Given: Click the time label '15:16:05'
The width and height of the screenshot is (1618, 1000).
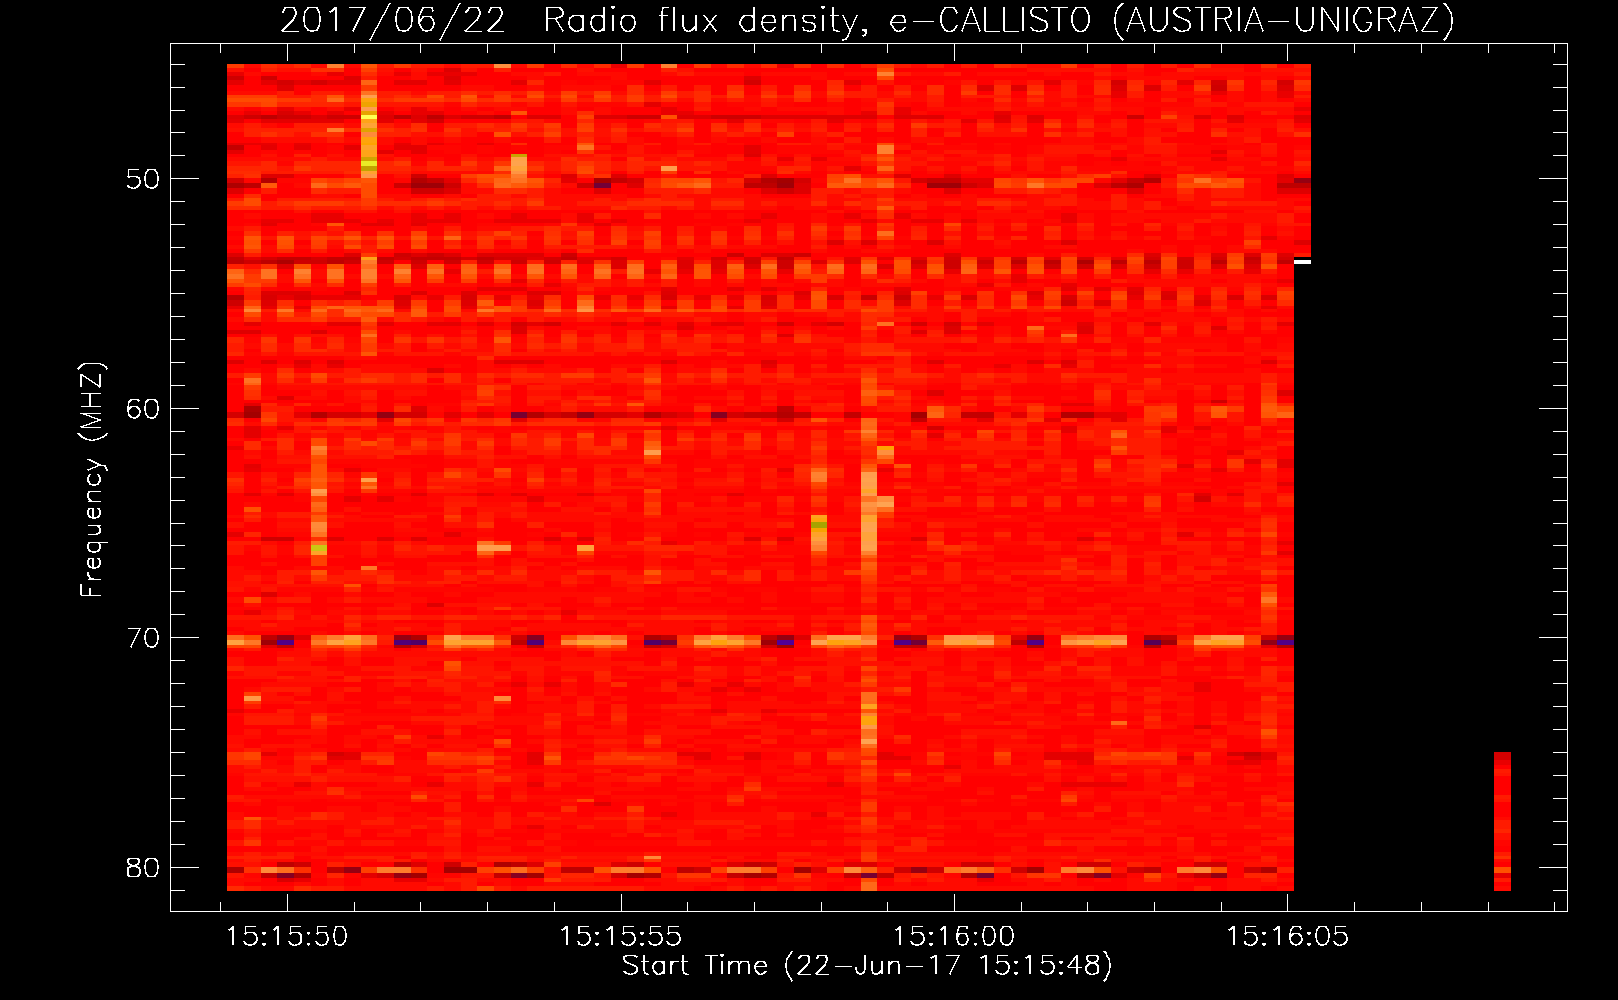Looking at the screenshot, I should [x=1287, y=936].
